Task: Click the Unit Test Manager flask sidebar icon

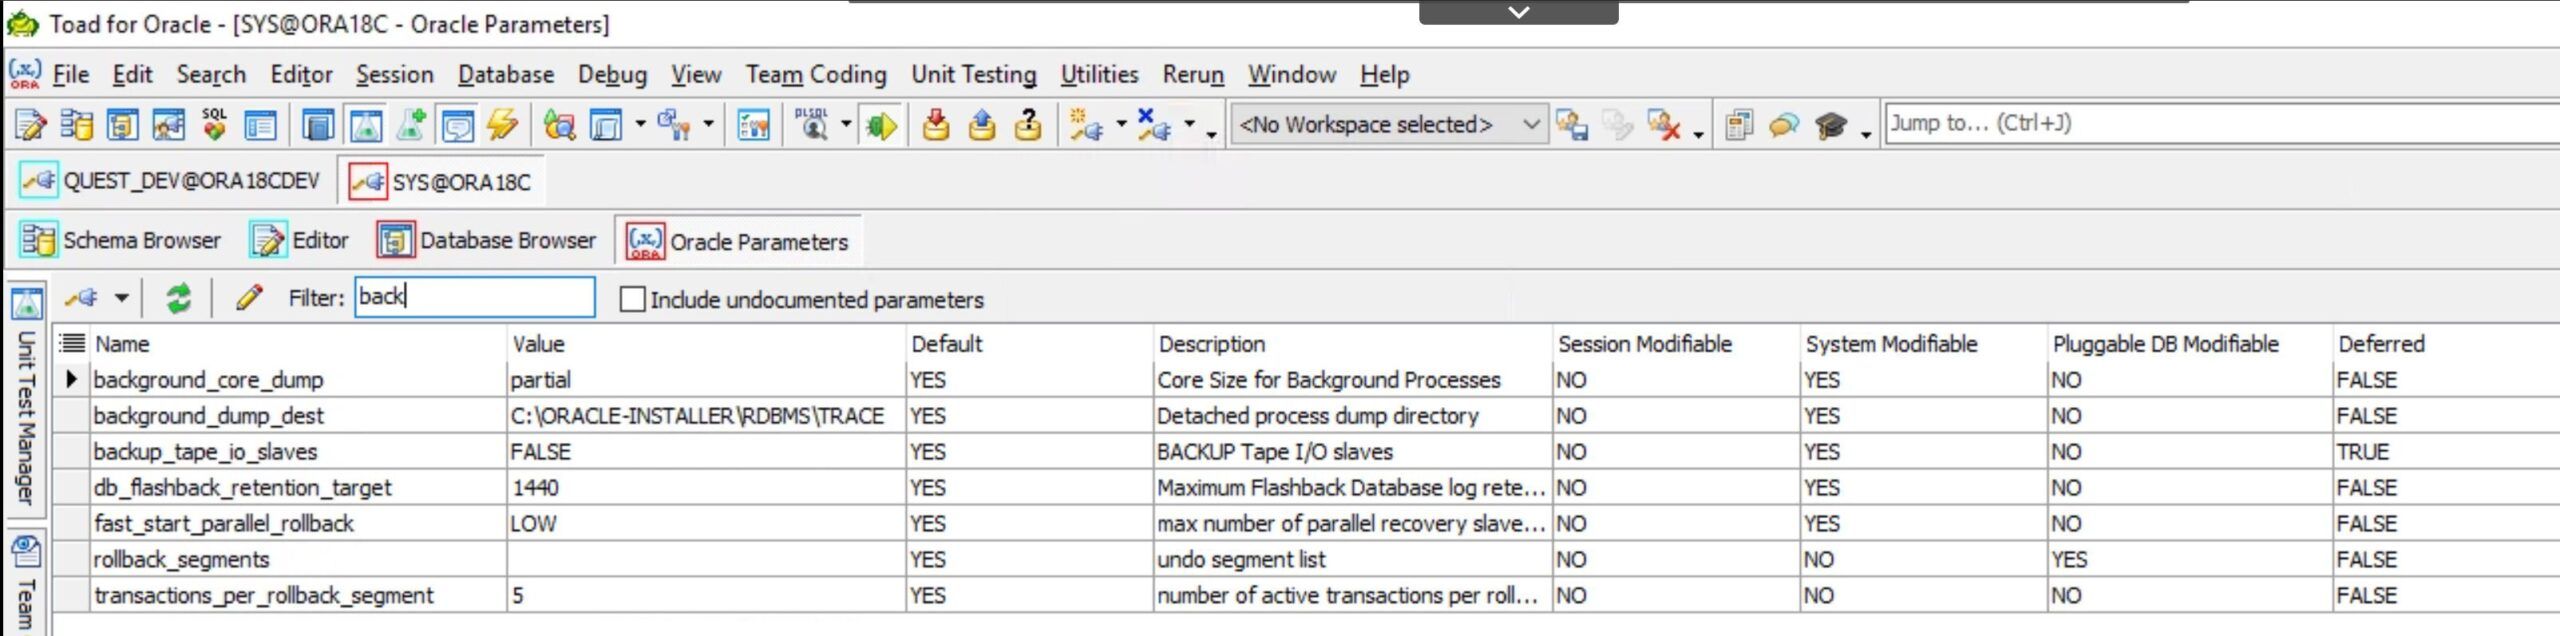Action: pos(26,303)
